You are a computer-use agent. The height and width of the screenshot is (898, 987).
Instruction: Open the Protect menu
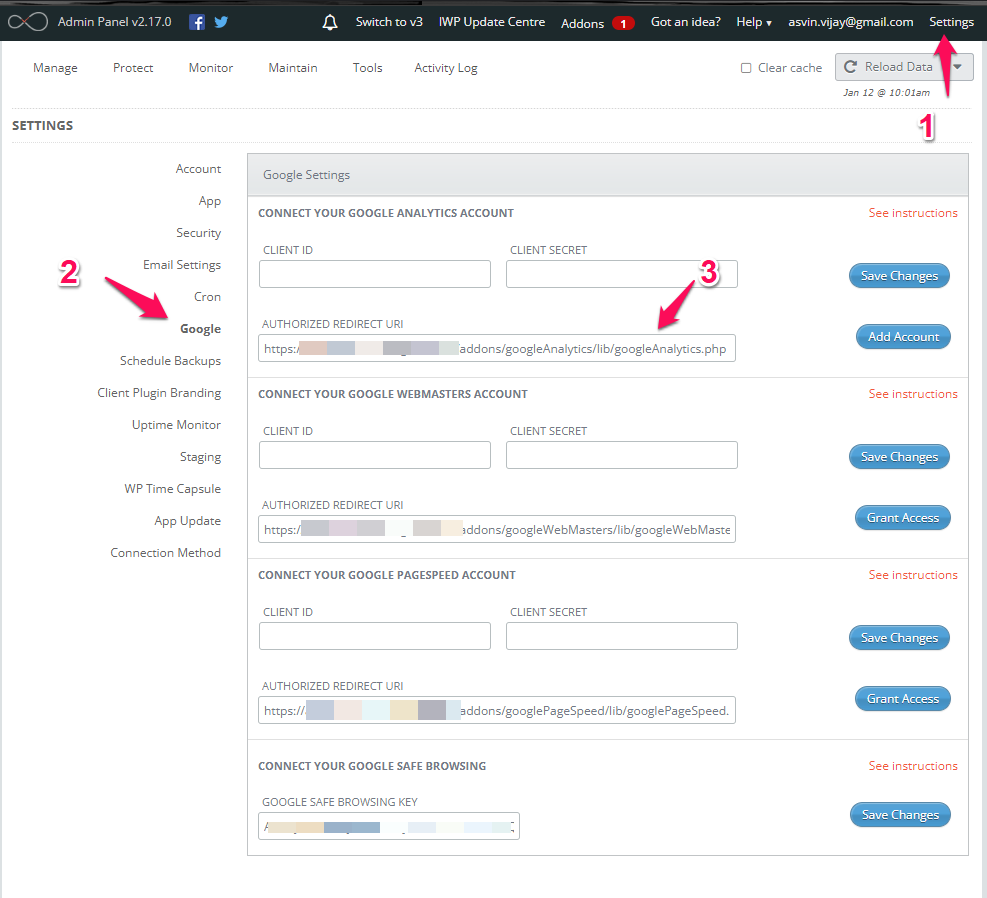(133, 68)
